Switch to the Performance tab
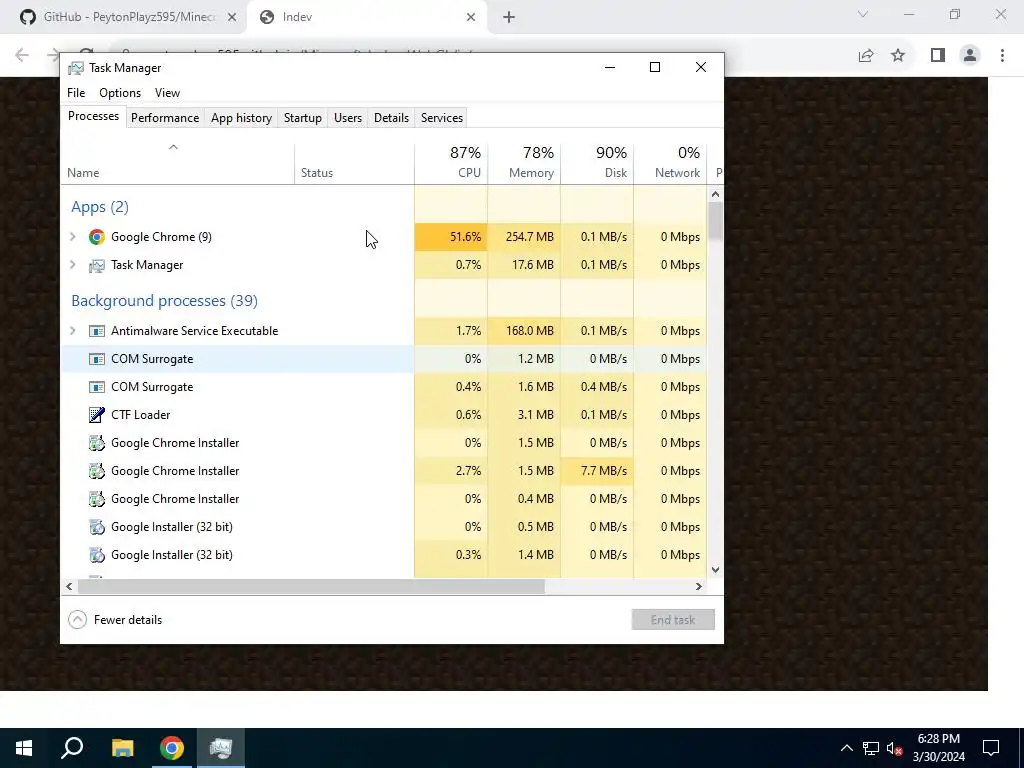Viewport: 1024px width, 768px height. pos(165,118)
